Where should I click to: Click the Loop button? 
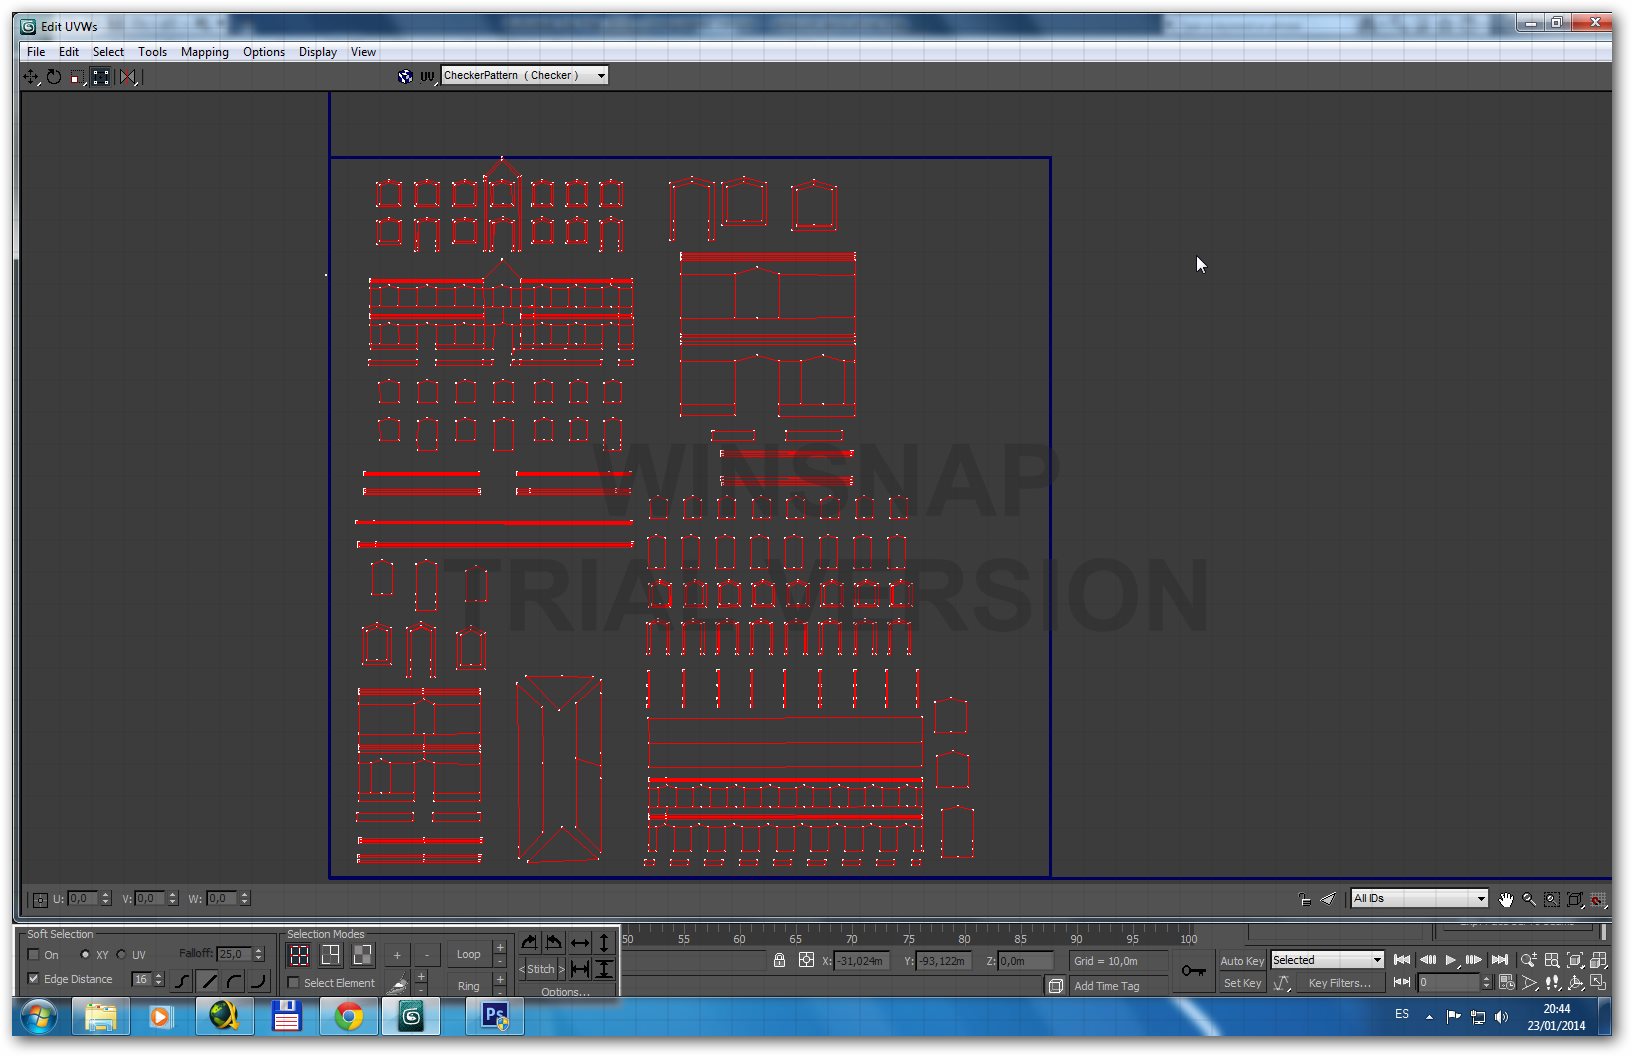click(x=468, y=954)
